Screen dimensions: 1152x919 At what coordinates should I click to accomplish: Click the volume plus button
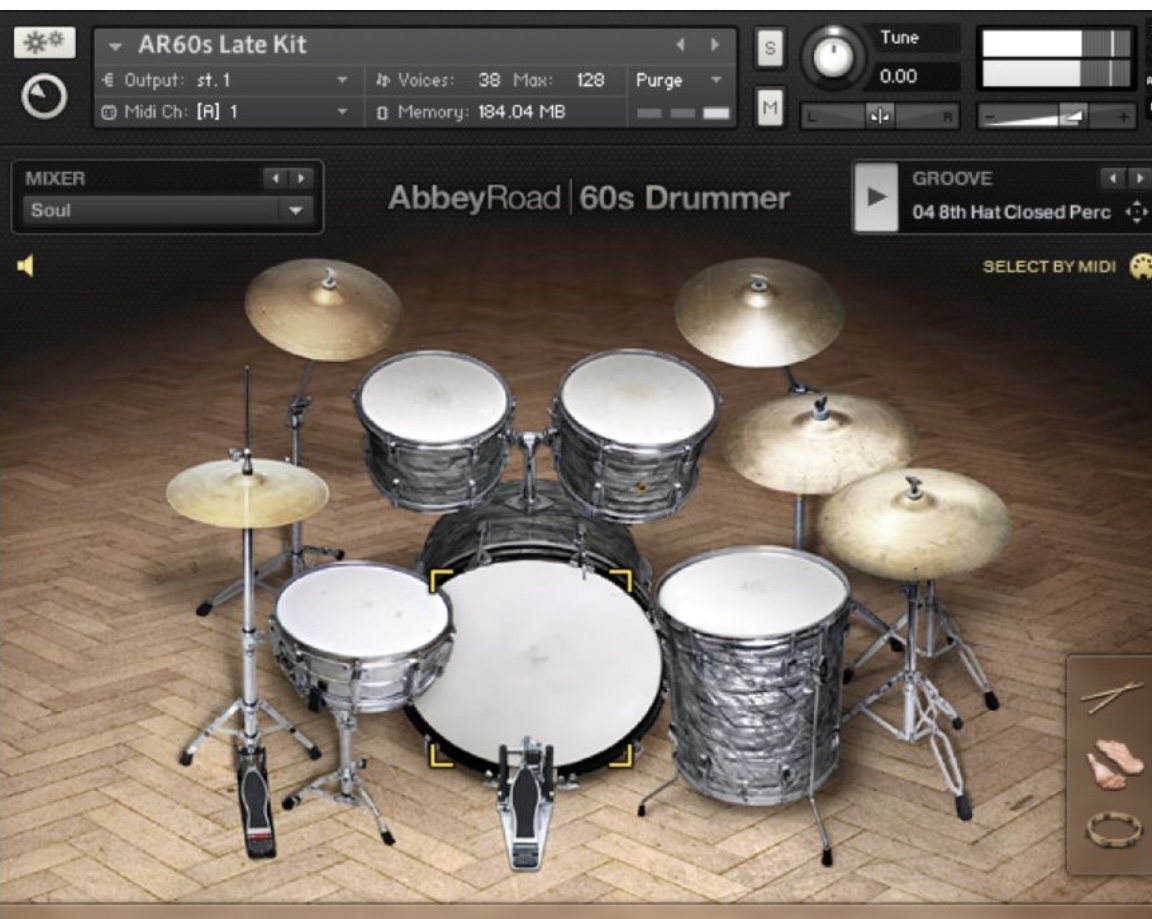click(x=1123, y=117)
